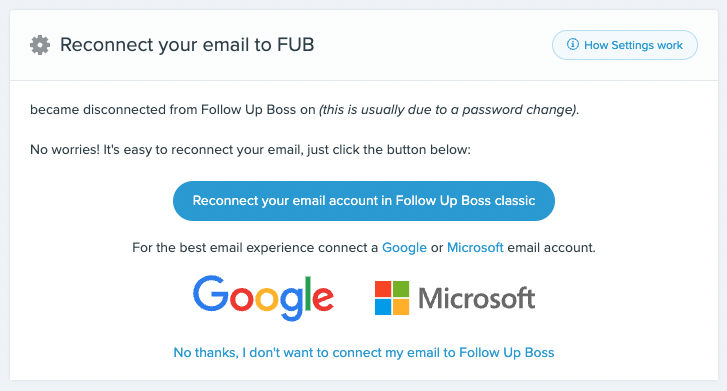Follow the blue Microsoft text link
The width and height of the screenshot is (727, 391).
click(x=475, y=248)
